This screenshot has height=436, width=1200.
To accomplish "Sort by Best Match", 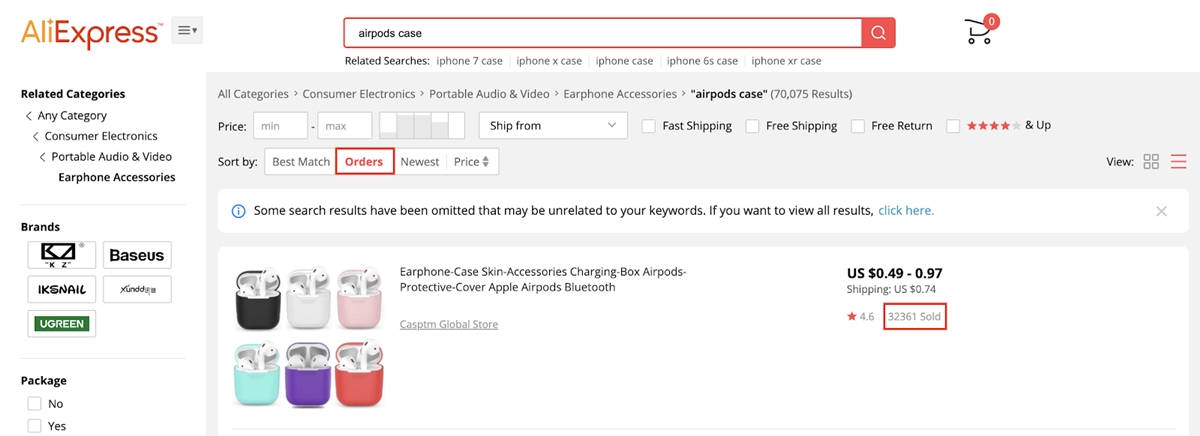I will 300,162.
